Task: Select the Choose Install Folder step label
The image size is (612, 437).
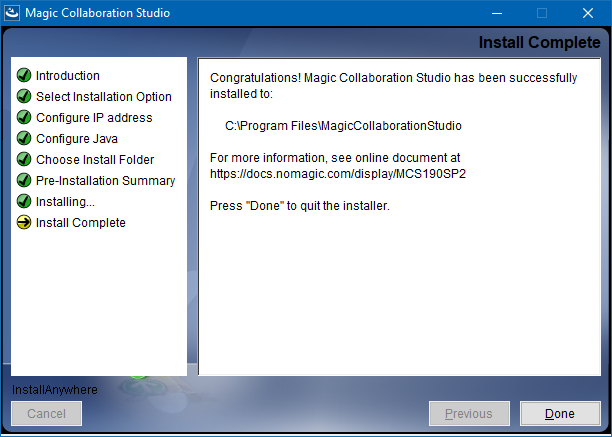Action: click(x=95, y=160)
